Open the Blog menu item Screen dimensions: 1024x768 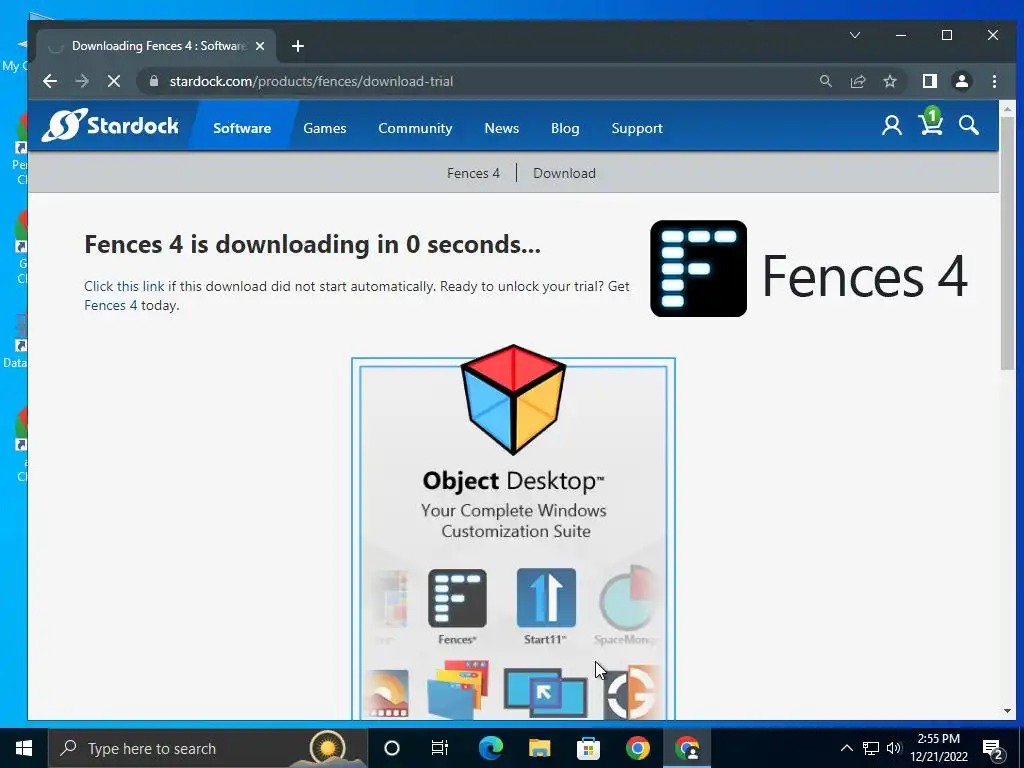coord(565,128)
